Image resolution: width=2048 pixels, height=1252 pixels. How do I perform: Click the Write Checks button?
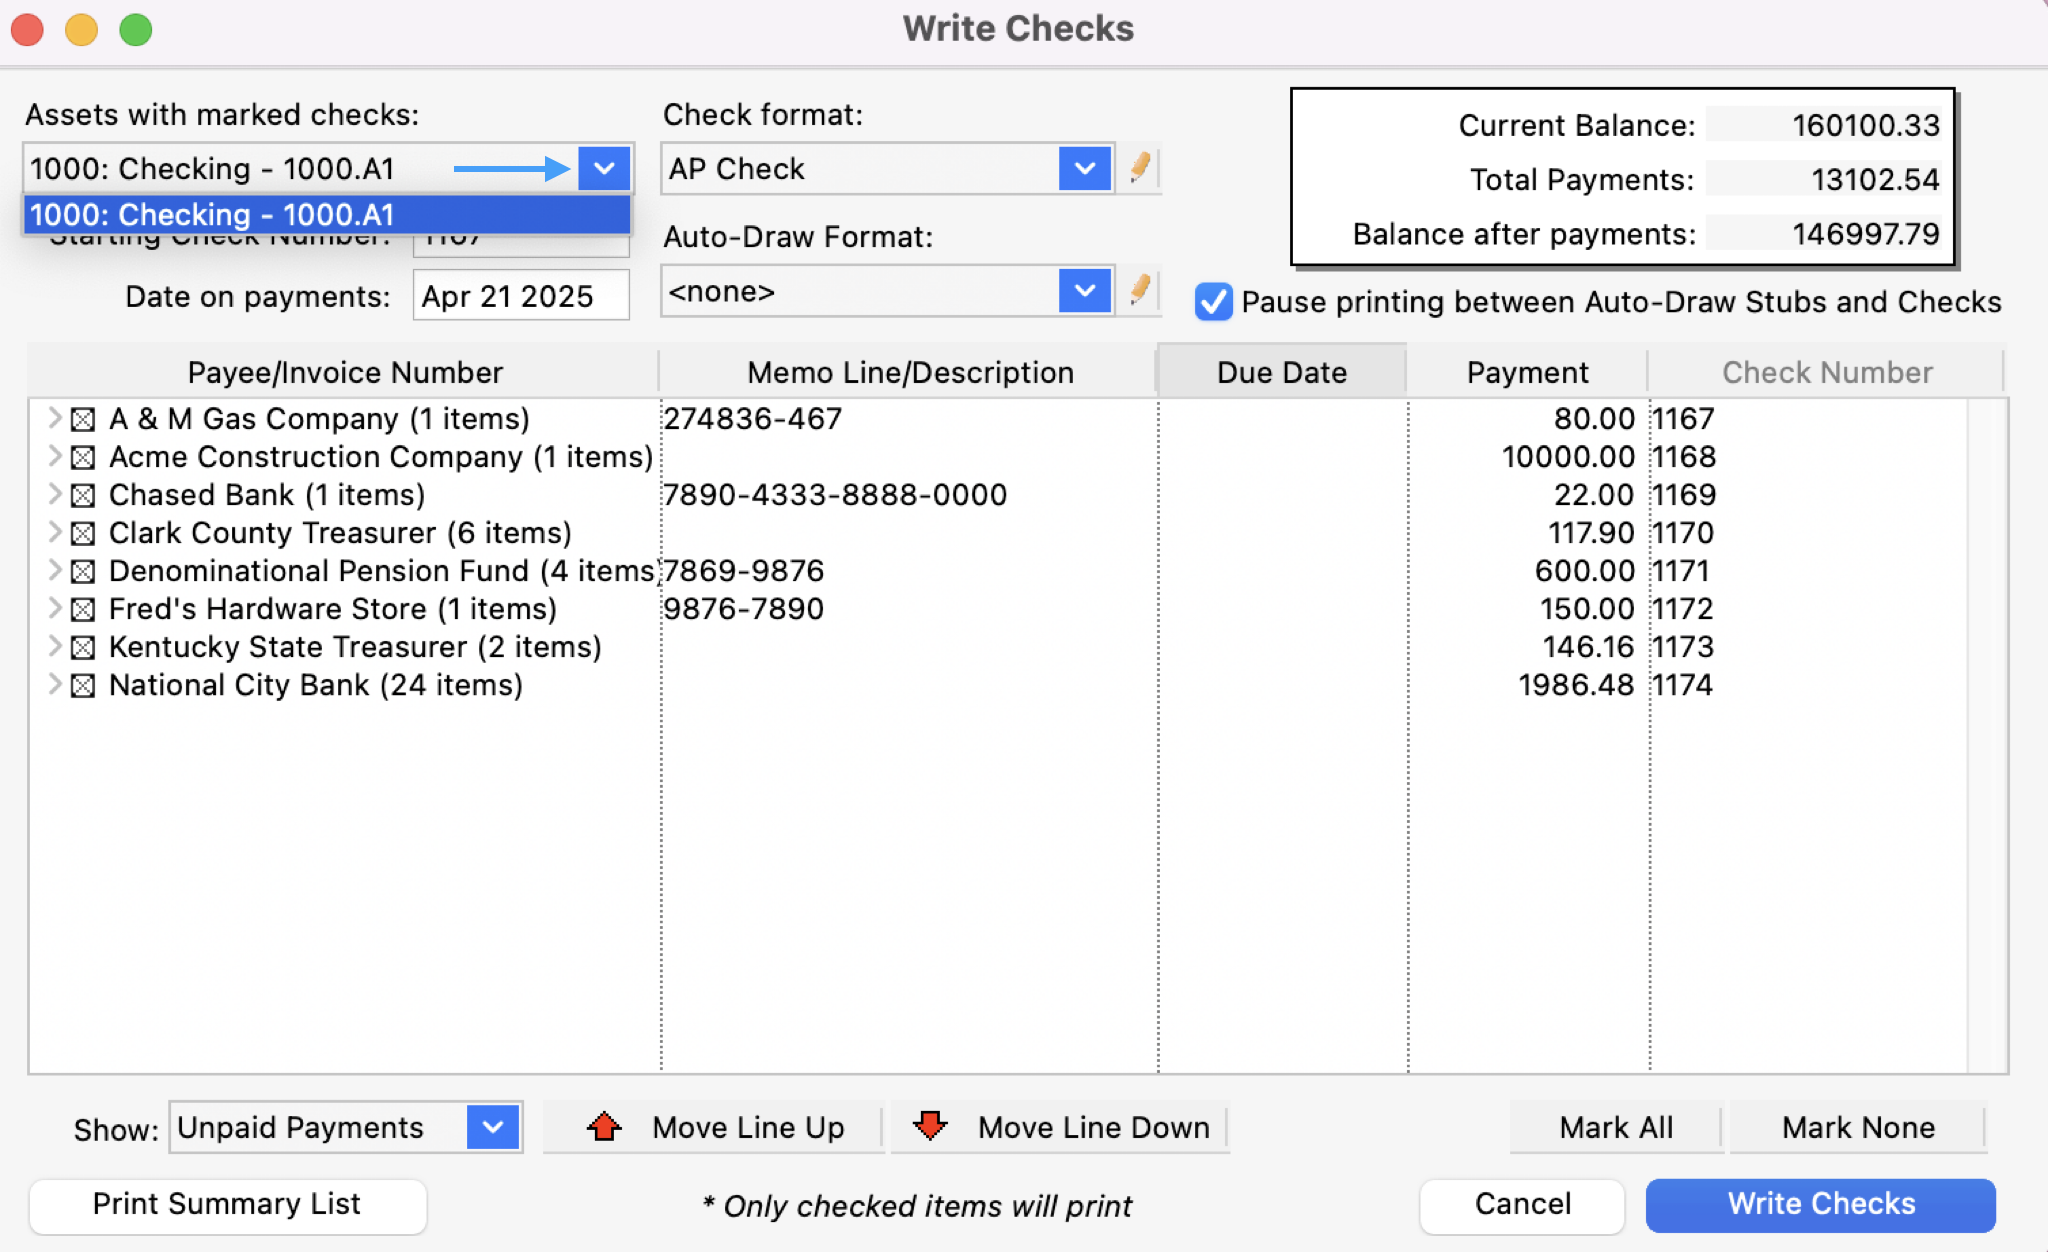[x=1820, y=1204]
